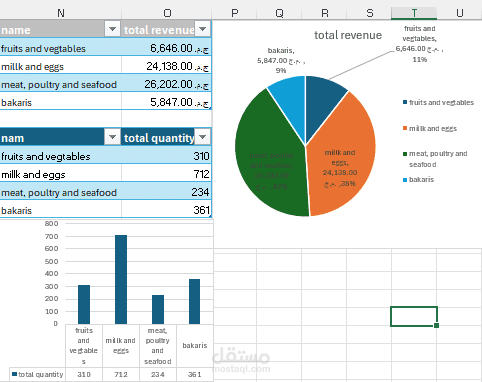Select the quantity cell showing 310
Viewport: 482px width, 382px height.
click(x=167, y=156)
